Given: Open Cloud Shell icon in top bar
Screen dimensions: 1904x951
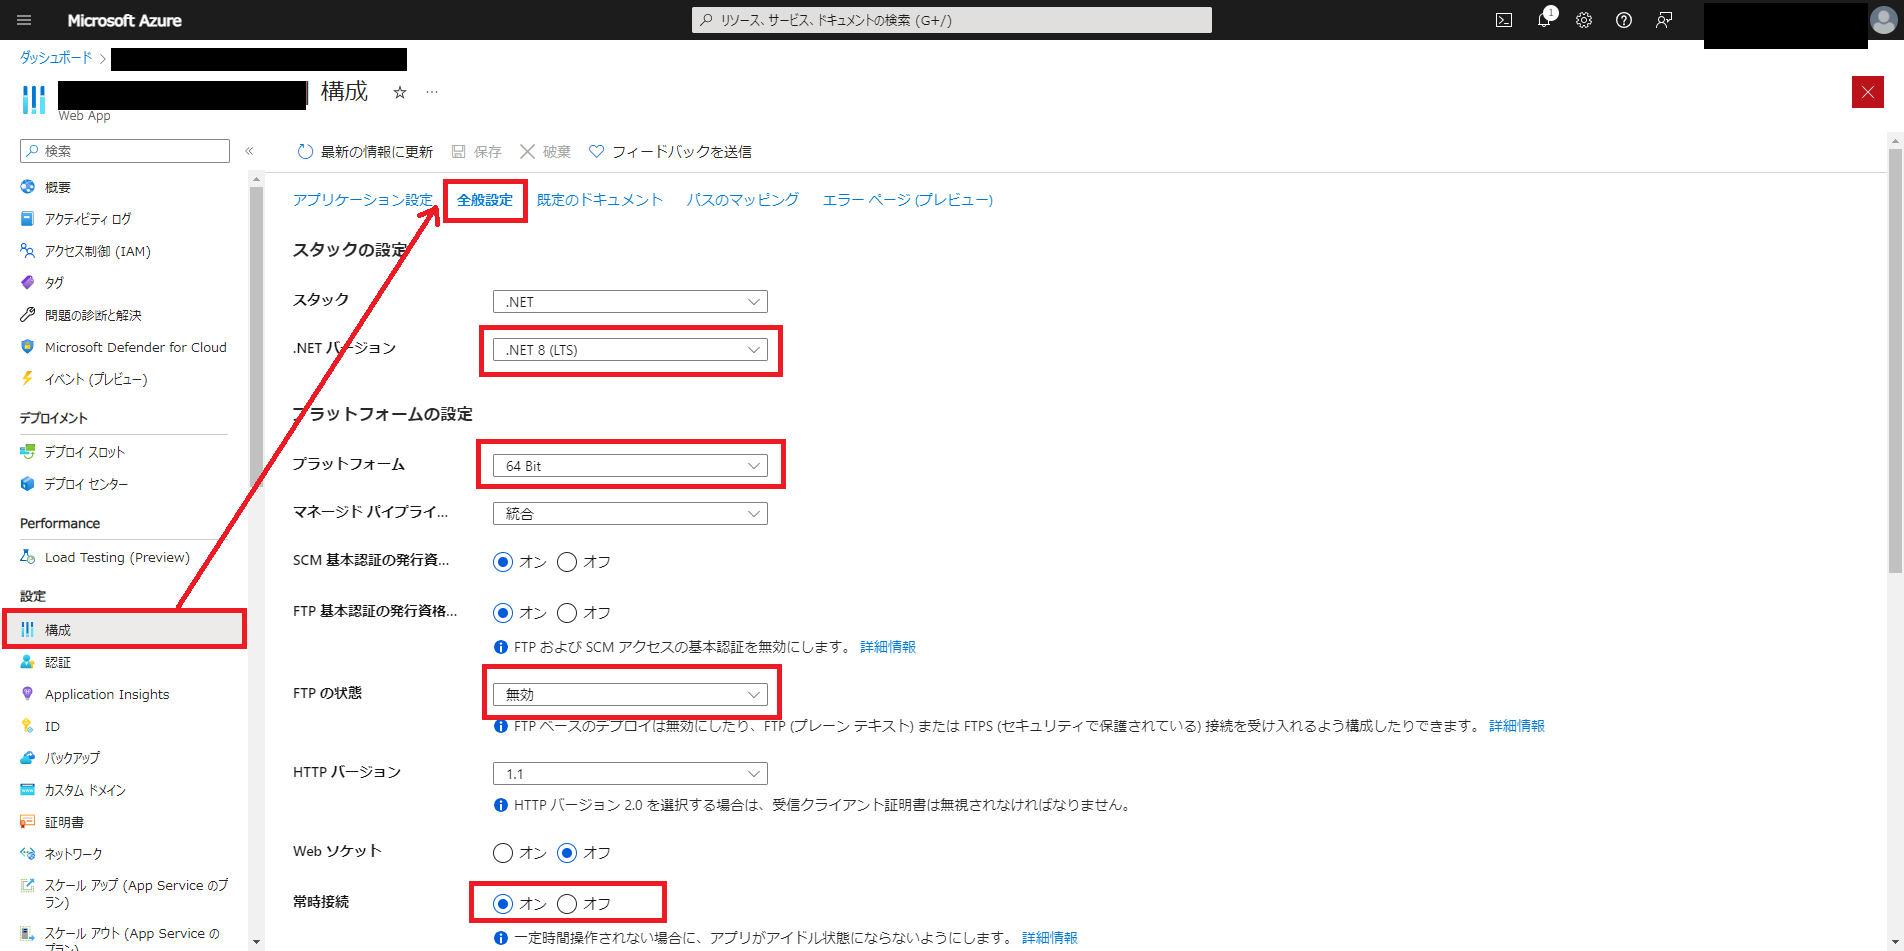Looking at the screenshot, I should (1504, 20).
